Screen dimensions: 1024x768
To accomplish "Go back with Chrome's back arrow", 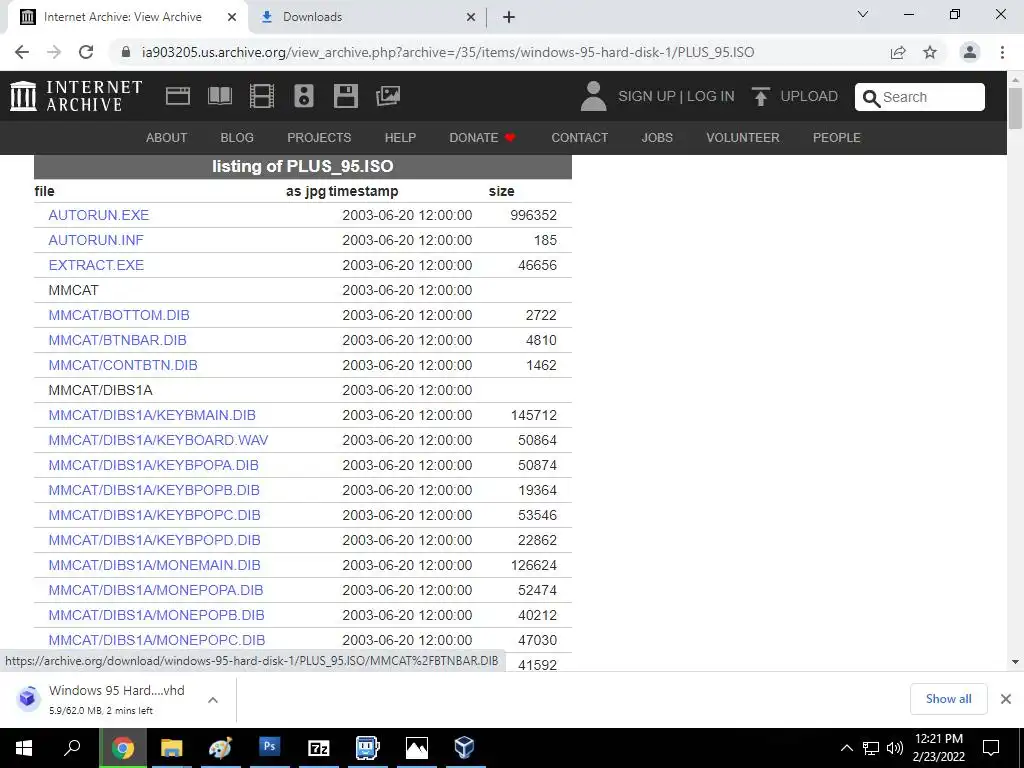I will click(x=22, y=52).
